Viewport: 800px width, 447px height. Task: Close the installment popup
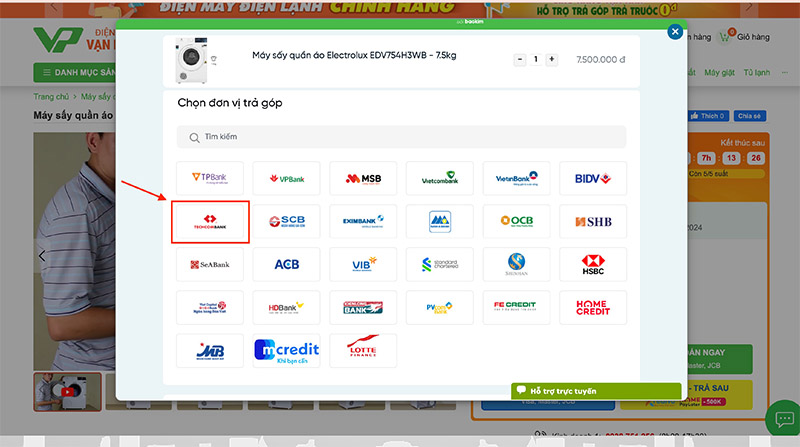(x=675, y=32)
